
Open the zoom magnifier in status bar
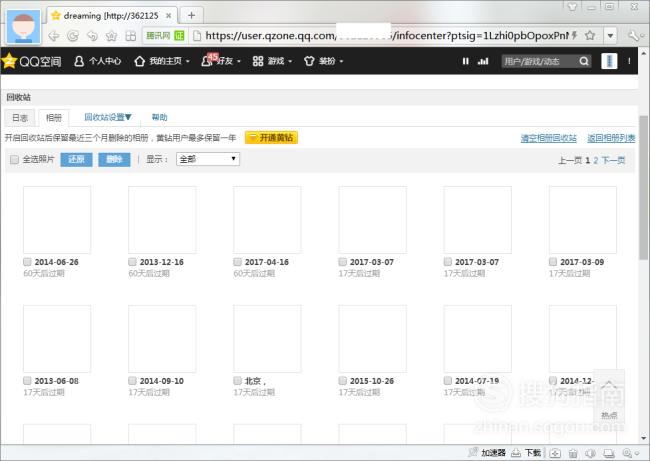(627, 453)
